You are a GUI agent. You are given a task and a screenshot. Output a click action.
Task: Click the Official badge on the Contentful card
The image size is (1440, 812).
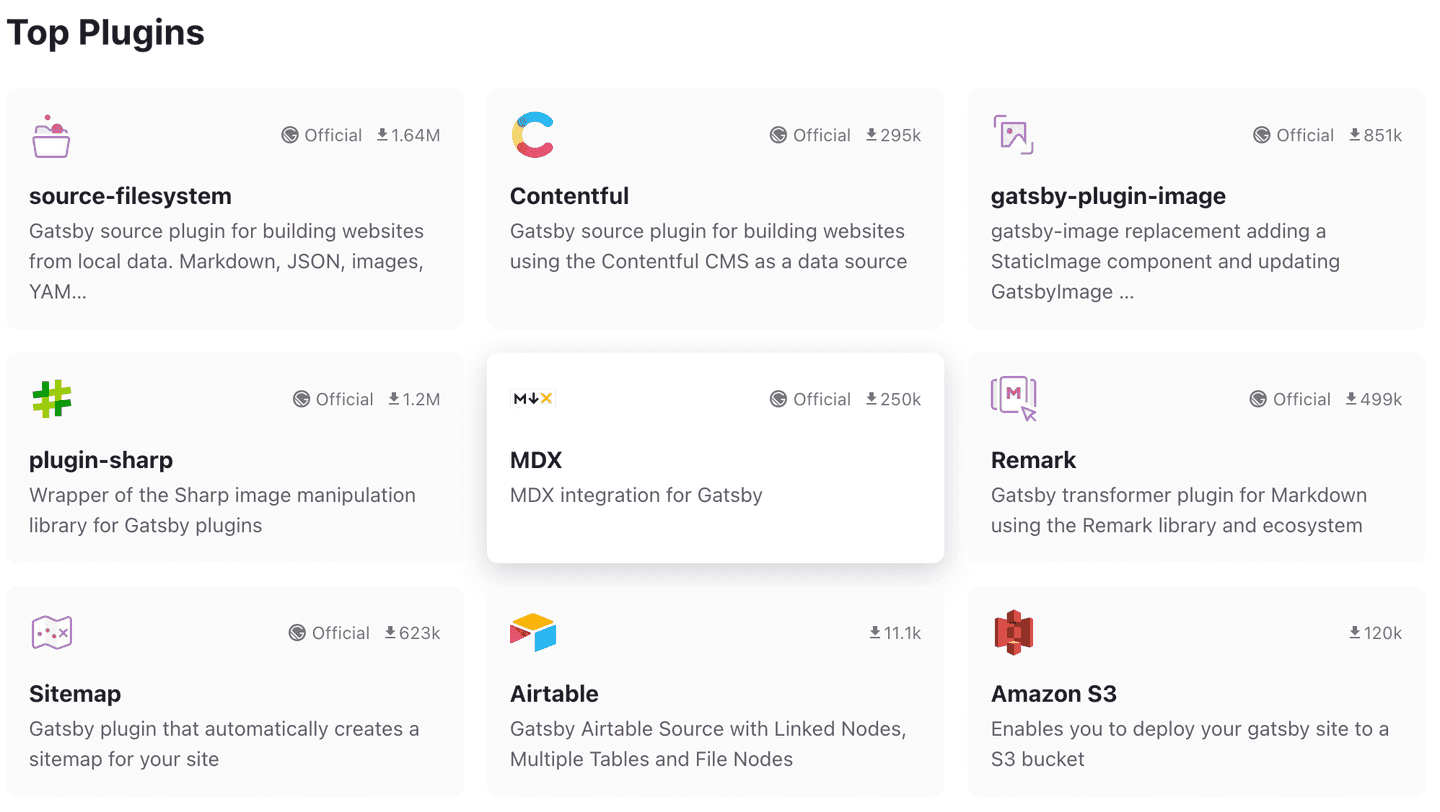coord(810,135)
